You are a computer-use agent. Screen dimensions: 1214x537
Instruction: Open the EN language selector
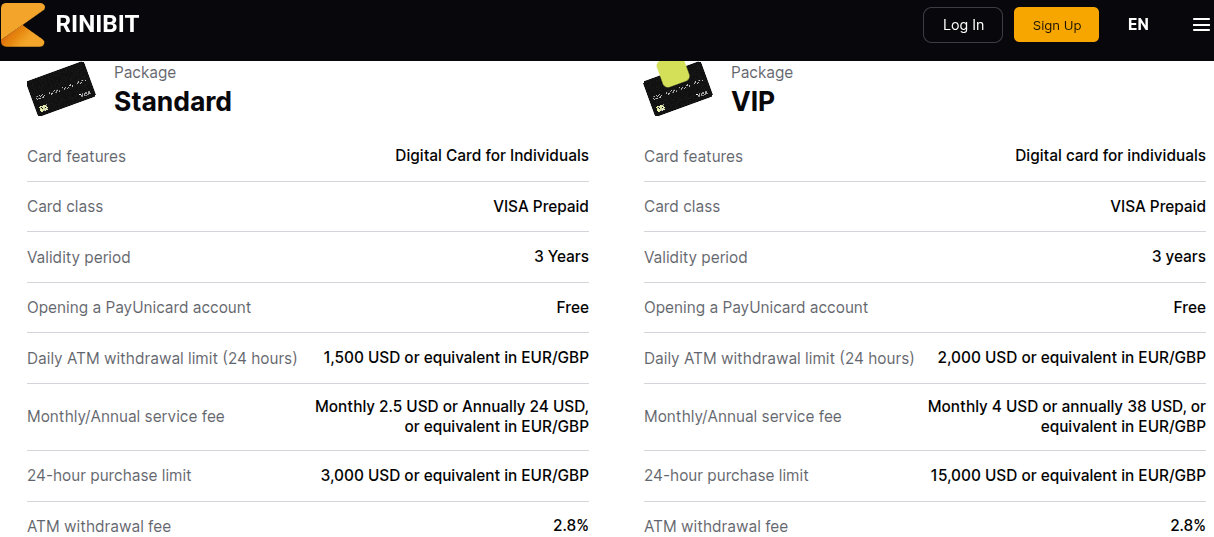pos(1138,25)
